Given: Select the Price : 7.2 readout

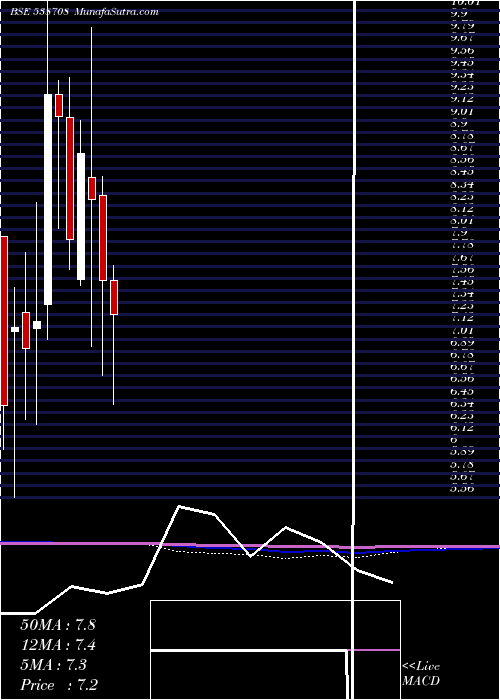Looking at the screenshot, I should point(59,685).
